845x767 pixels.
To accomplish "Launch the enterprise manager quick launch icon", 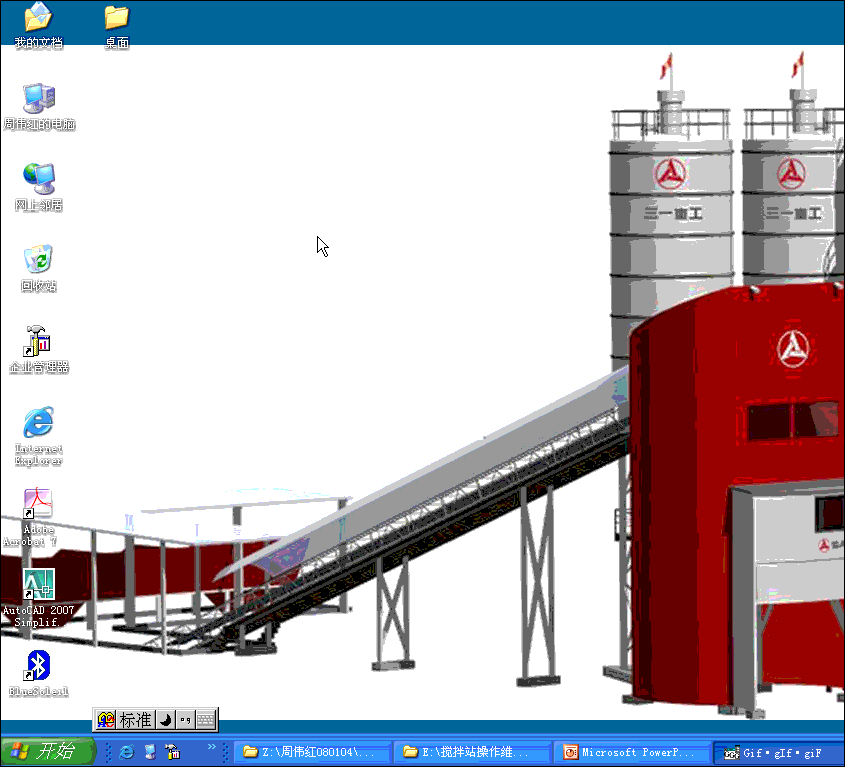I will (x=173, y=752).
